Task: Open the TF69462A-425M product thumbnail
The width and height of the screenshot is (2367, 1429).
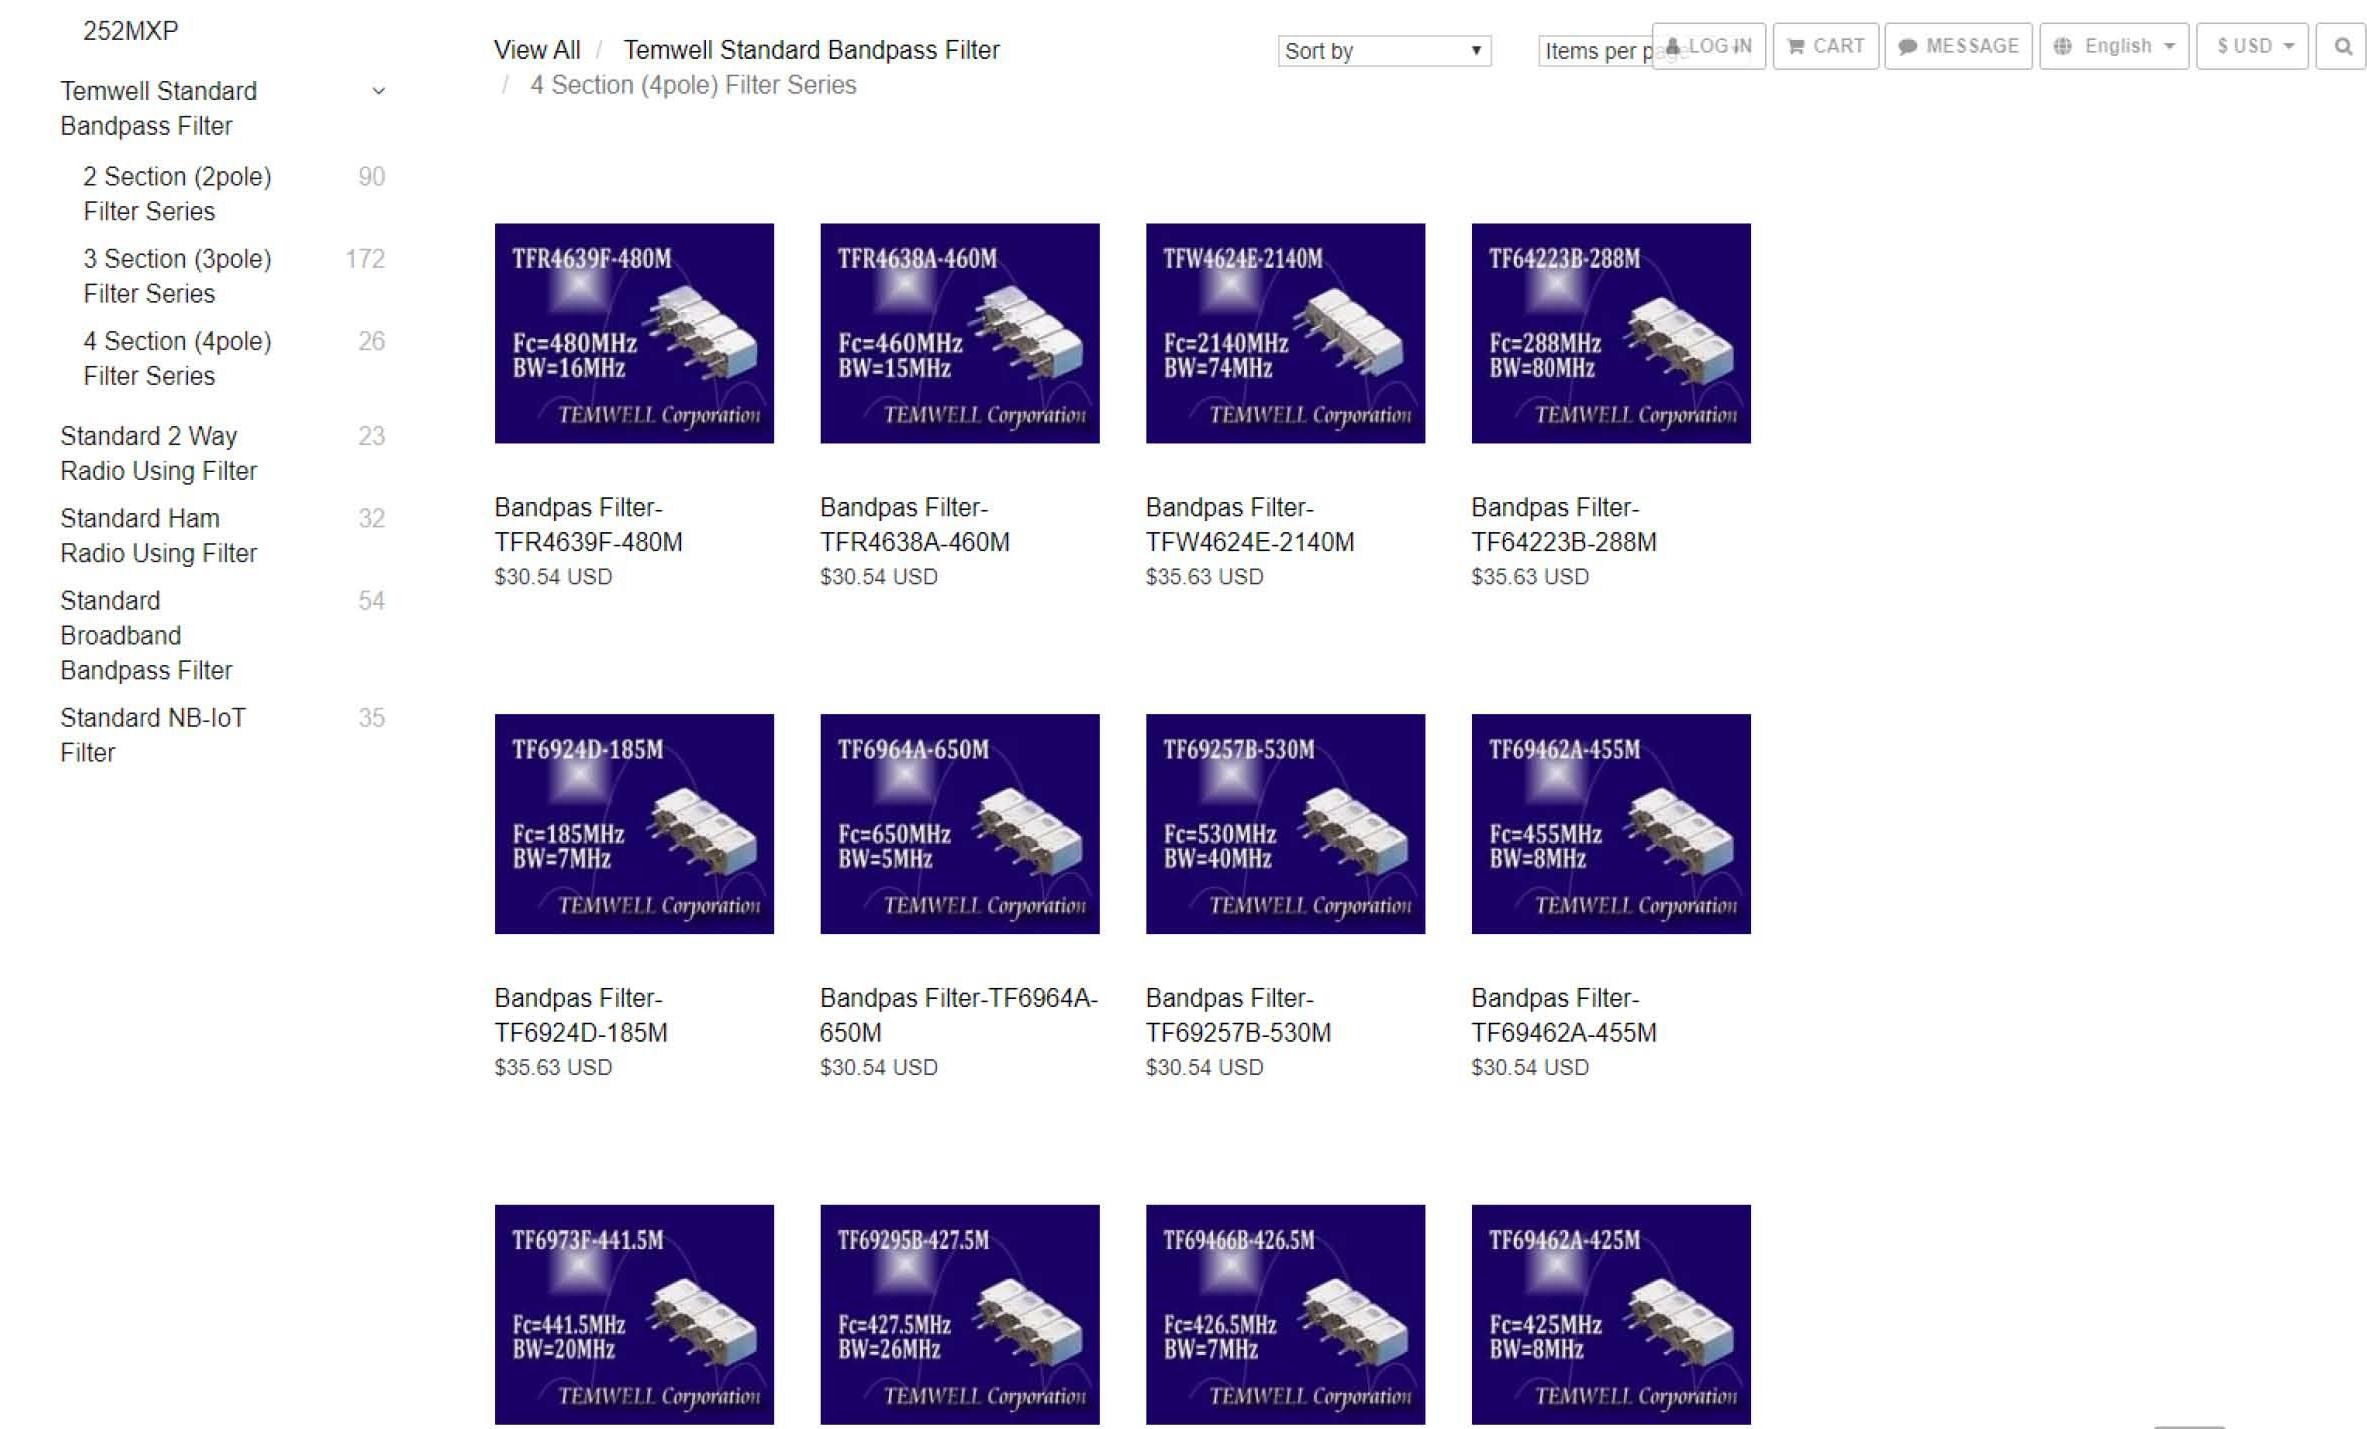Action: coord(1611,1314)
